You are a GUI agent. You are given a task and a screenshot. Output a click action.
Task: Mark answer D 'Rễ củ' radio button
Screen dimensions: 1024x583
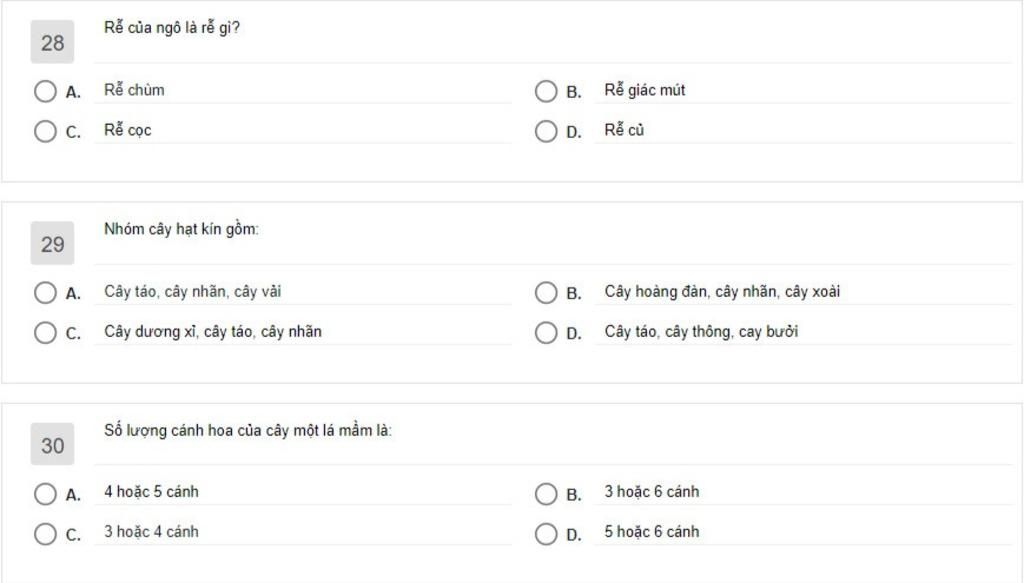[545, 132]
